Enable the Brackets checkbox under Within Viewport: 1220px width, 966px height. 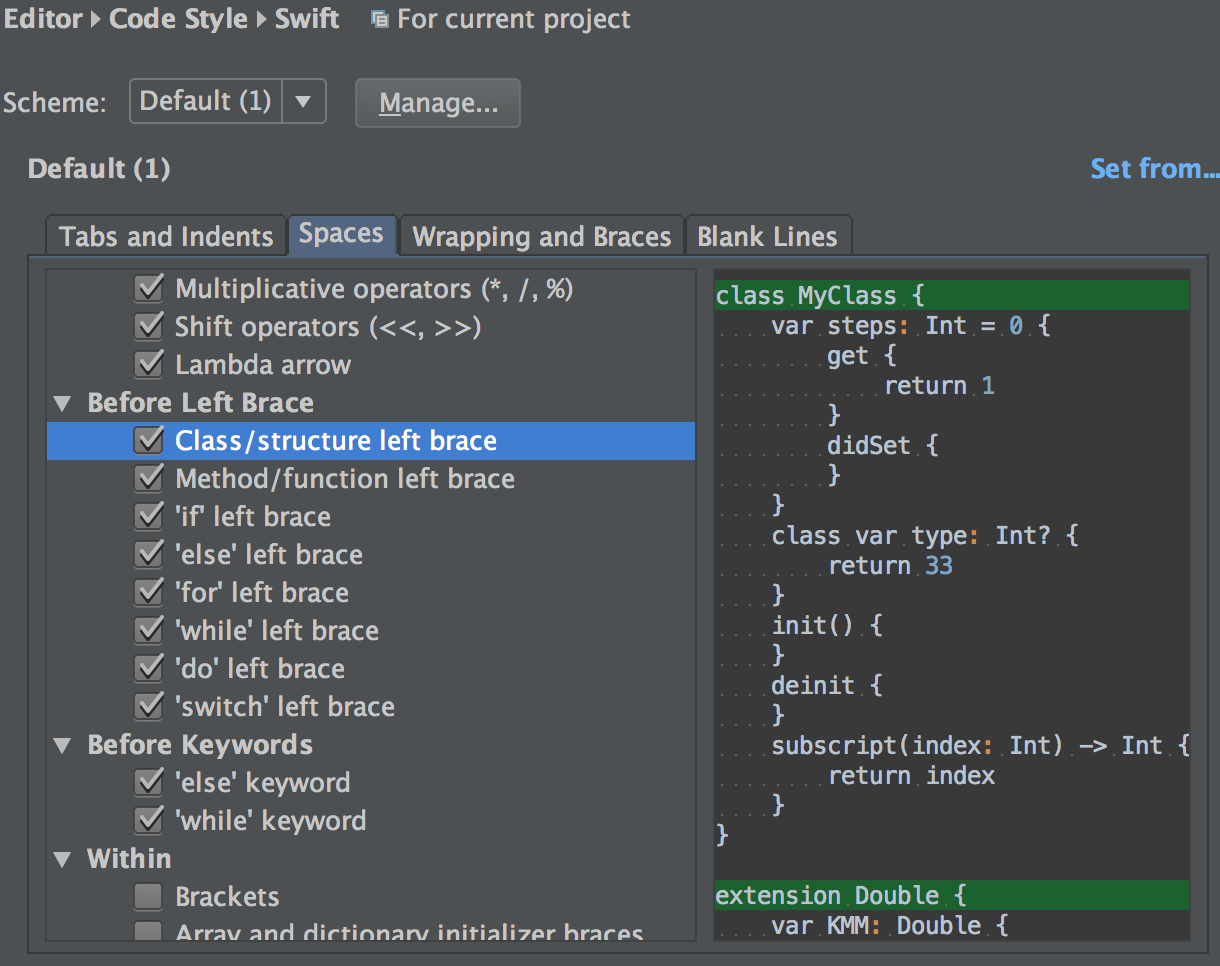tap(148, 896)
